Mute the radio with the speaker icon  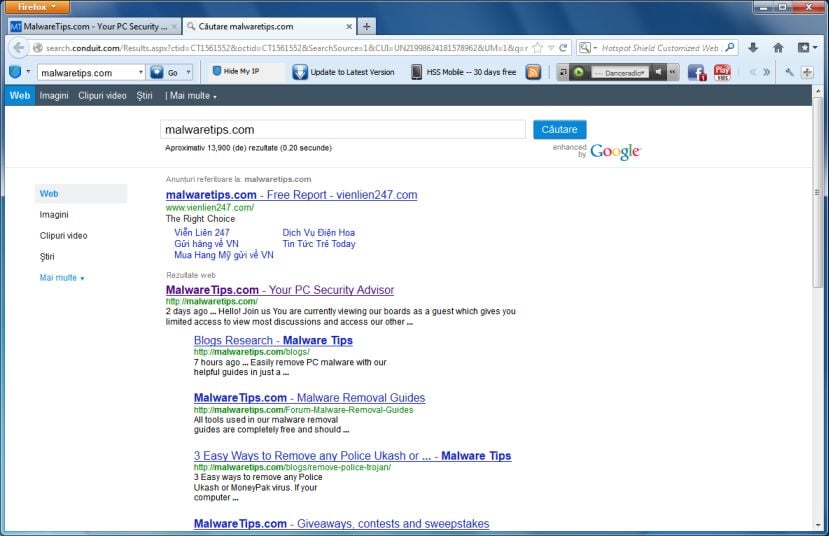coord(658,72)
